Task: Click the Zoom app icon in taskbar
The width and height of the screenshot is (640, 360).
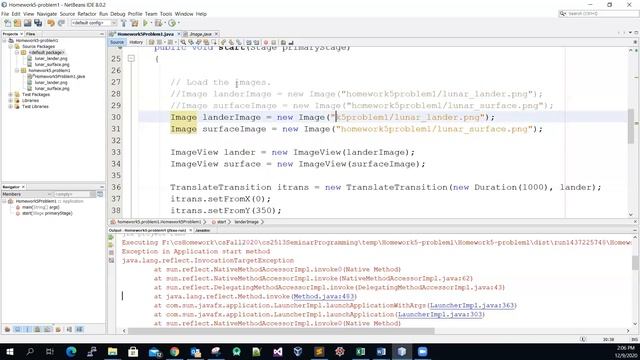Action: click(422, 351)
